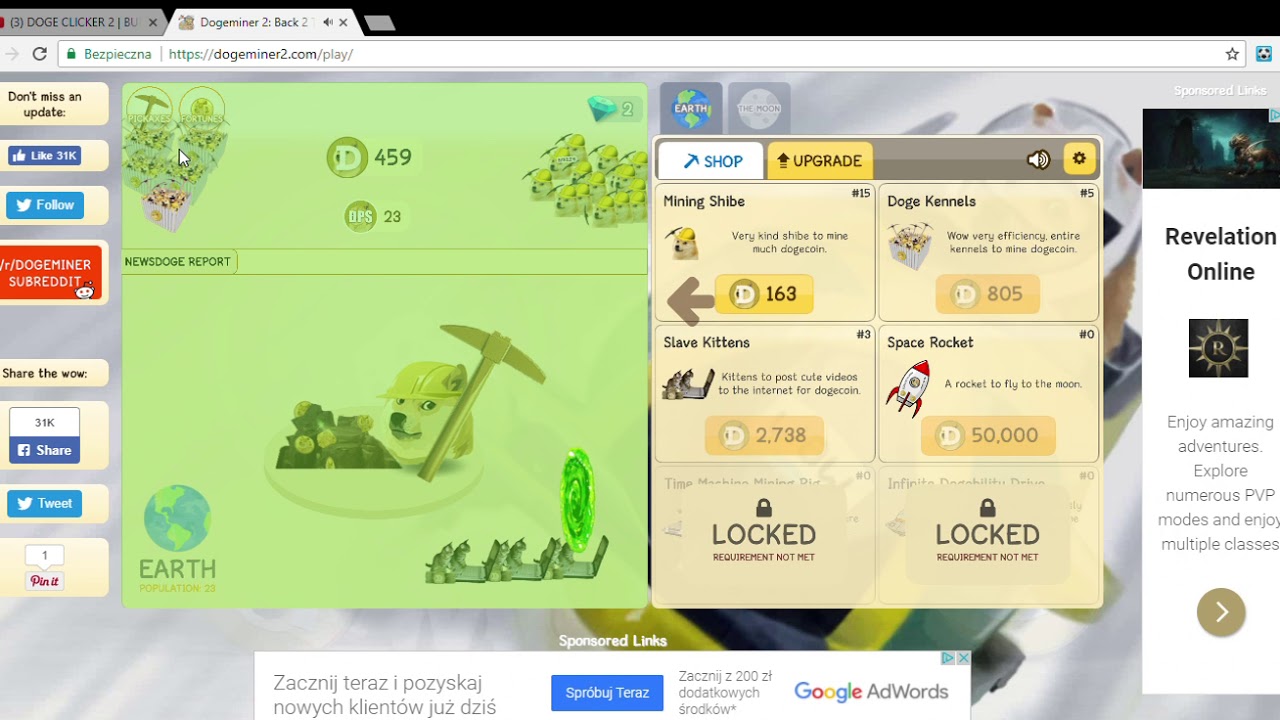The image size is (1280, 720).
Task: Click the 31K share count bubble
Action: click(x=44, y=422)
